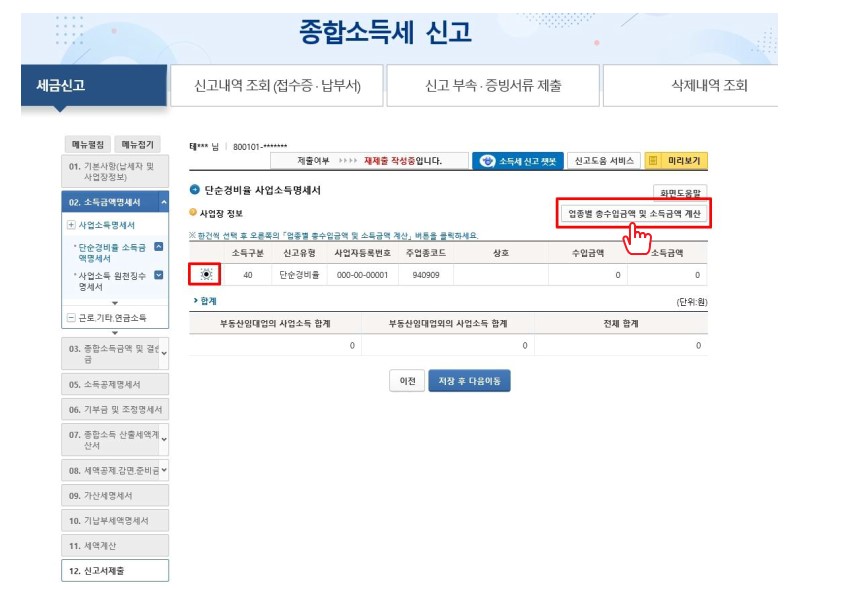Click 부동산임대업외의 사업소득 합계 header
This screenshot has height=590, width=842.
[x=448, y=324]
